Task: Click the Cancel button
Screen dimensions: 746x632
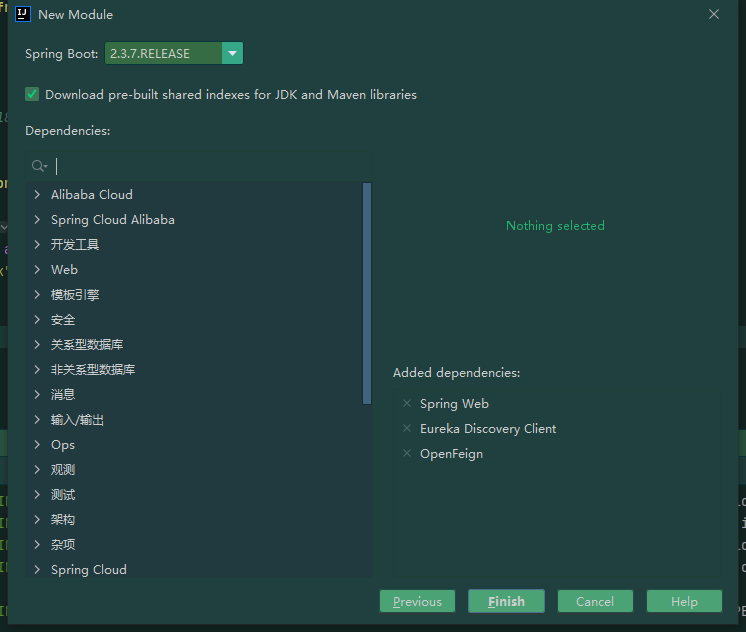Action: [595, 601]
